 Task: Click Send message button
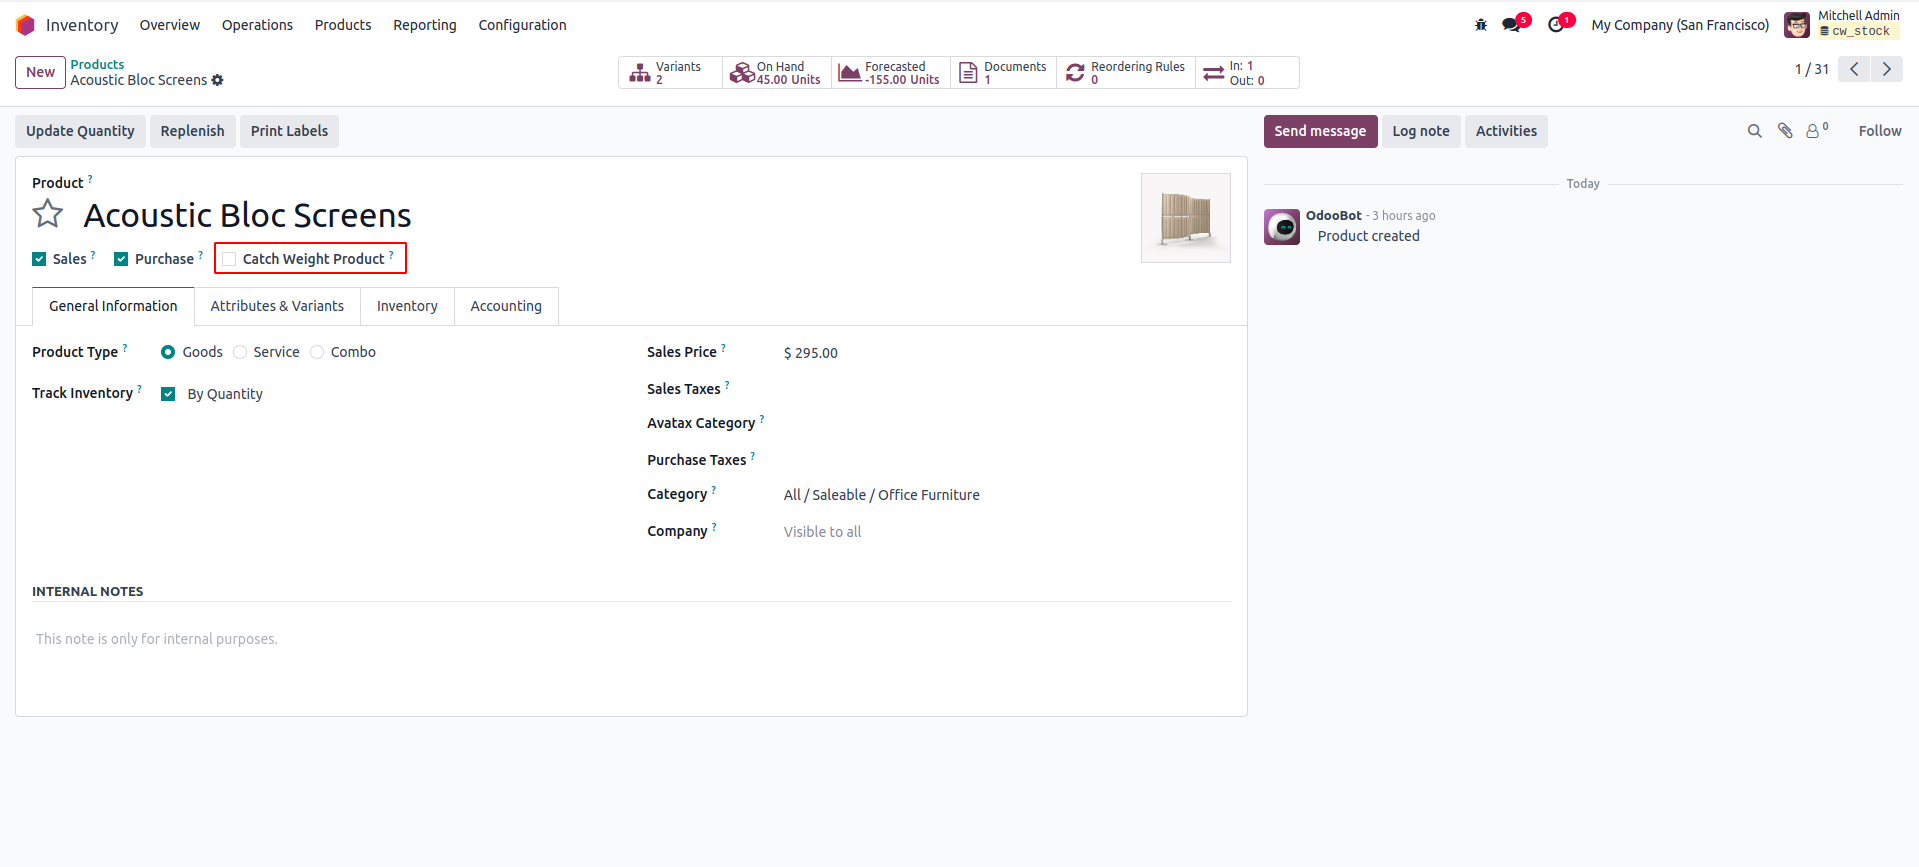click(x=1320, y=131)
